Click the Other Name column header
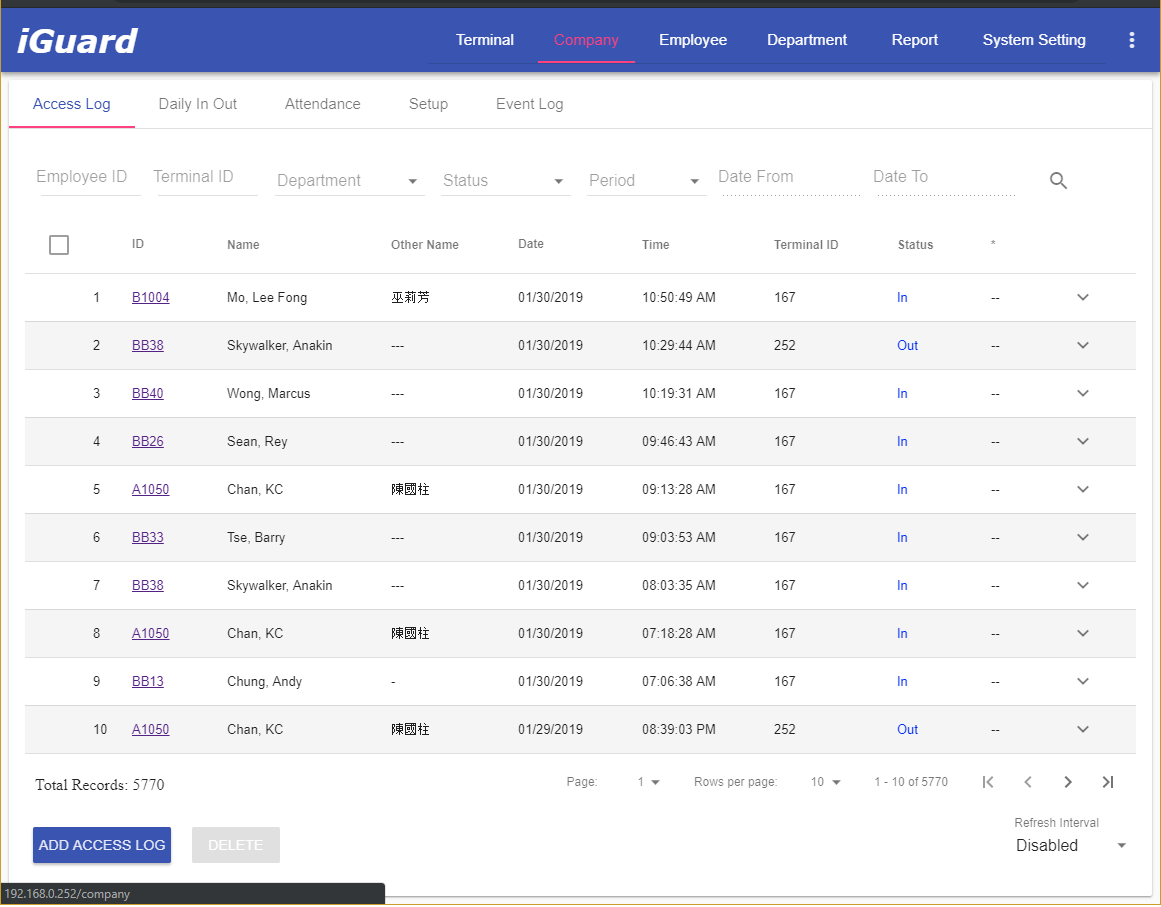The image size is (1161, 907). [424, 245]
